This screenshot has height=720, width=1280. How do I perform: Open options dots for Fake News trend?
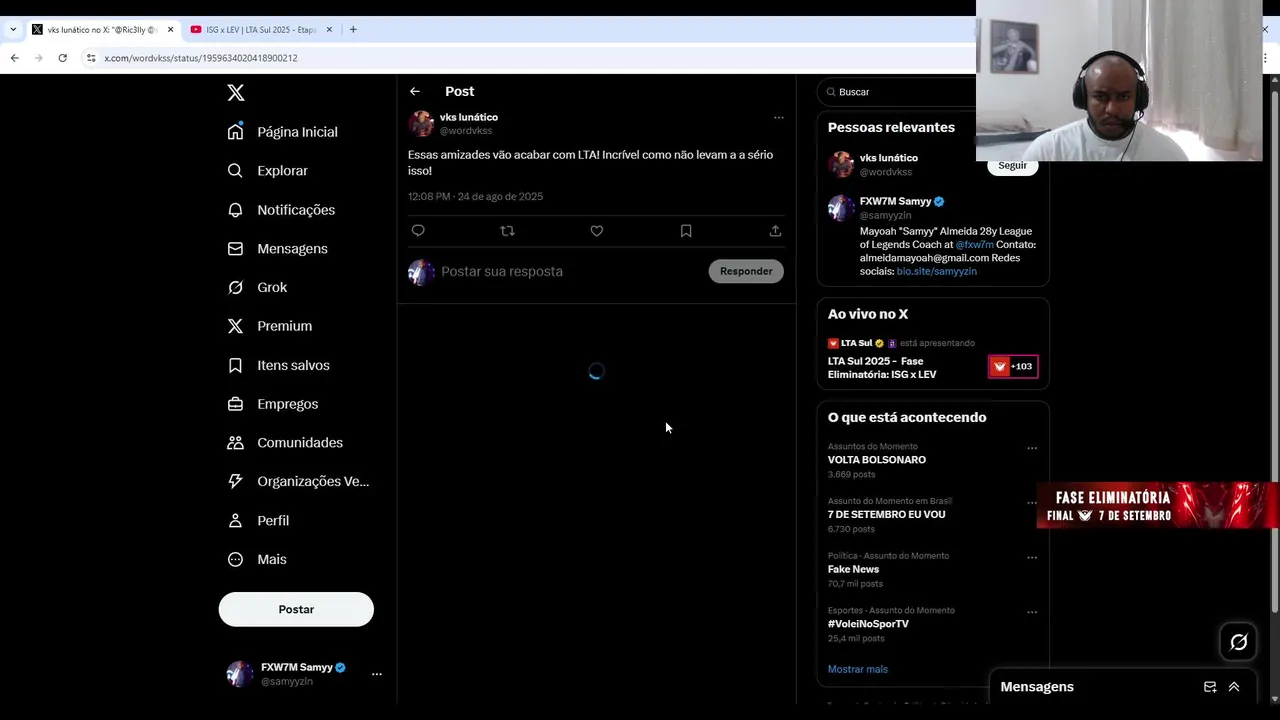click(x=1032, y=557)
